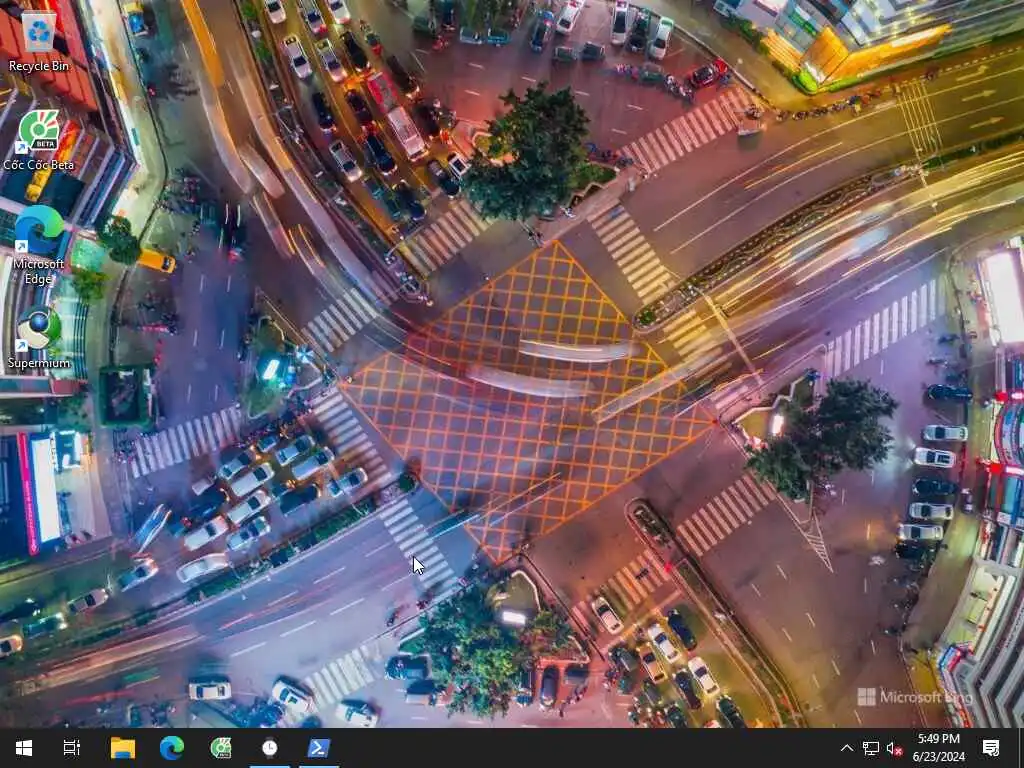This screenshot has height=768, width=1024.
Task: Click the muted volume tray icon
Action: click(894, 748)
